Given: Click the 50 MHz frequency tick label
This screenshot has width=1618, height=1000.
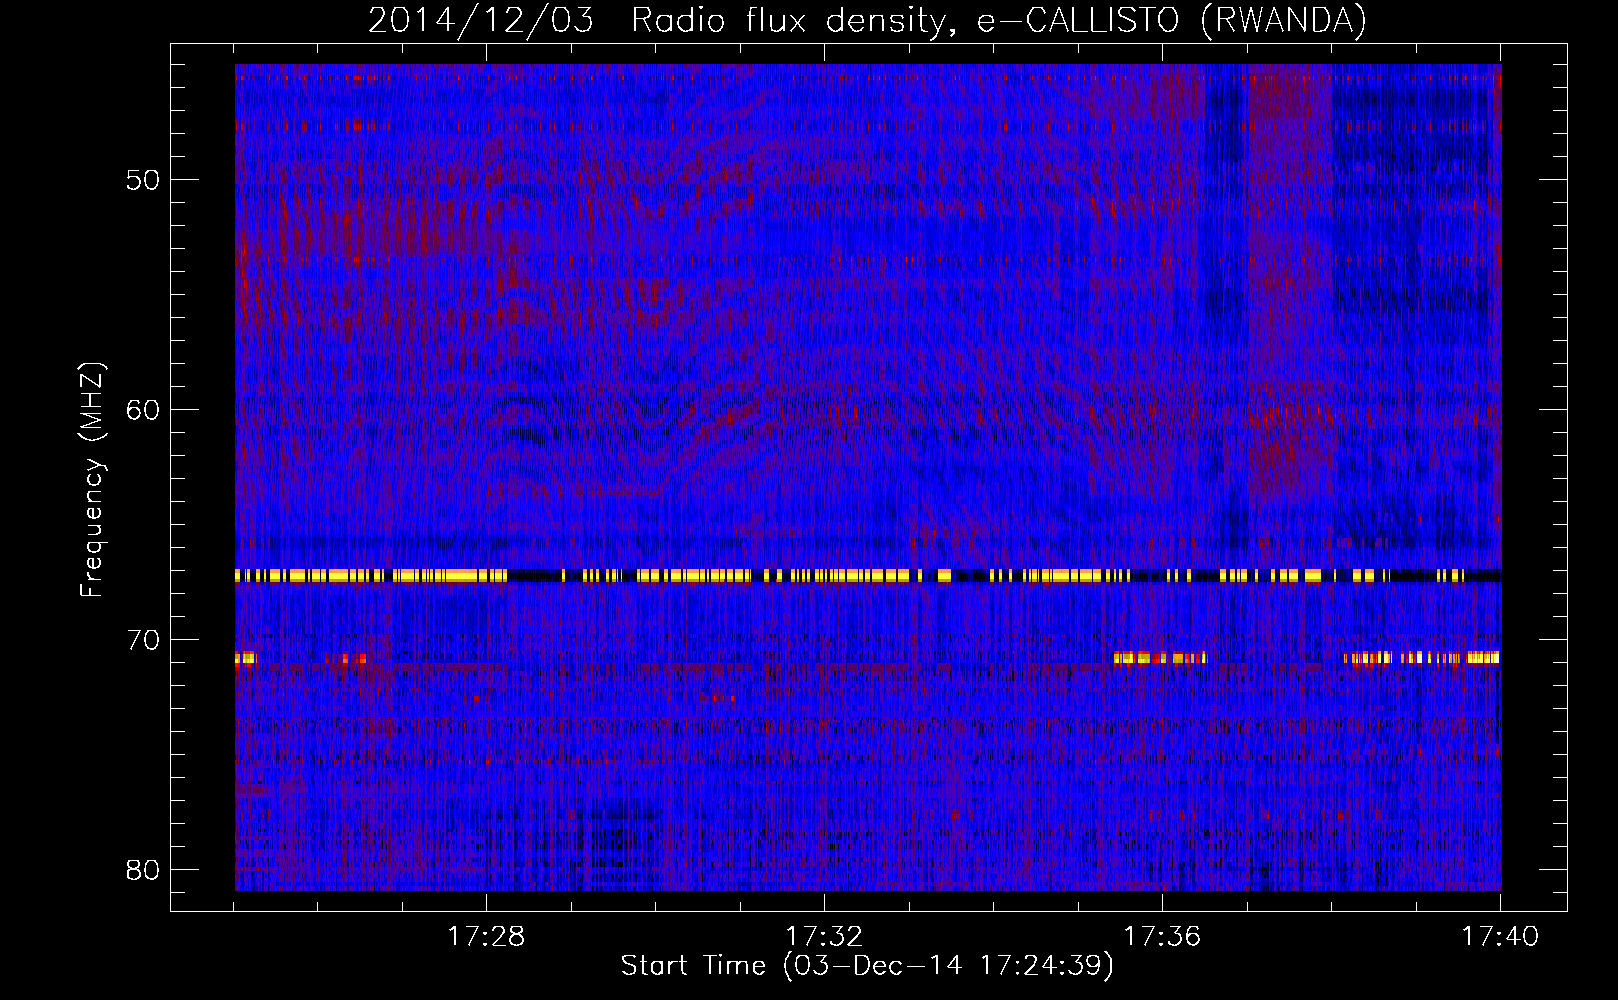Looking at the screenshot, I should click(x=143, y=180).
